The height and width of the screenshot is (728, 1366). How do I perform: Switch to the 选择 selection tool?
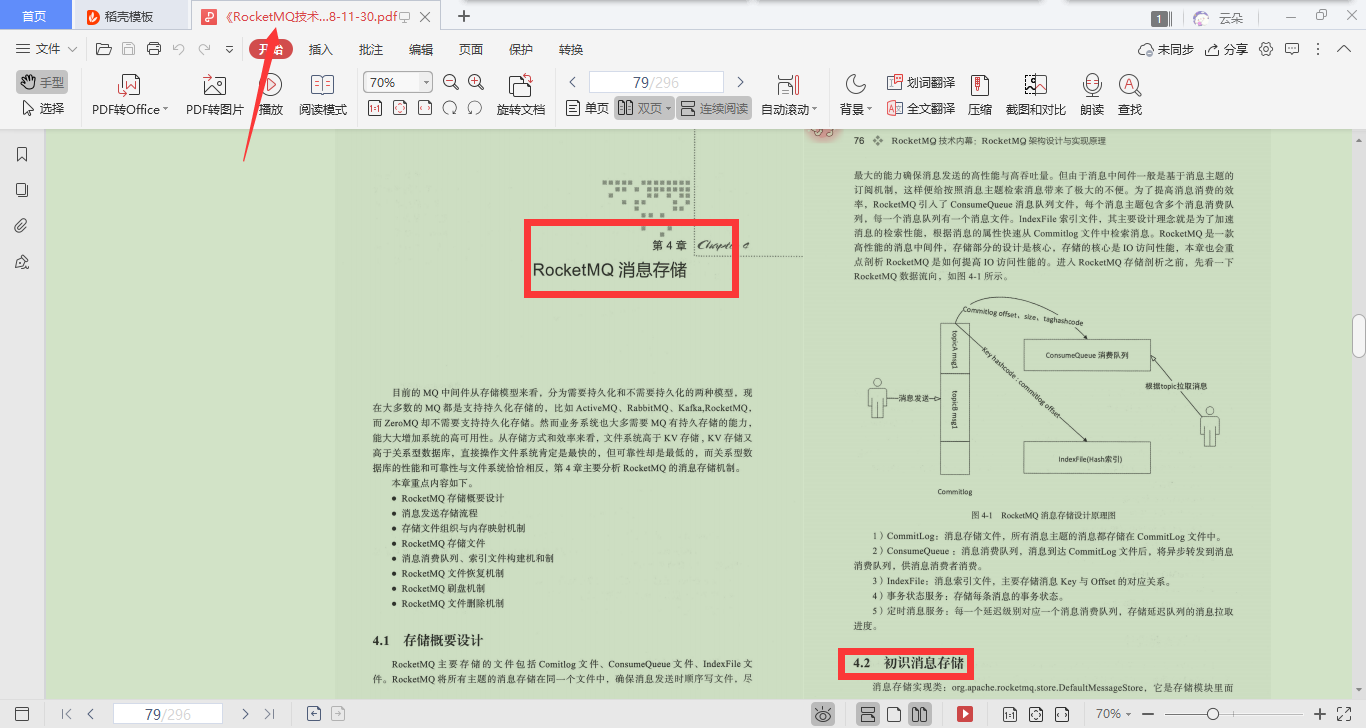42,108
